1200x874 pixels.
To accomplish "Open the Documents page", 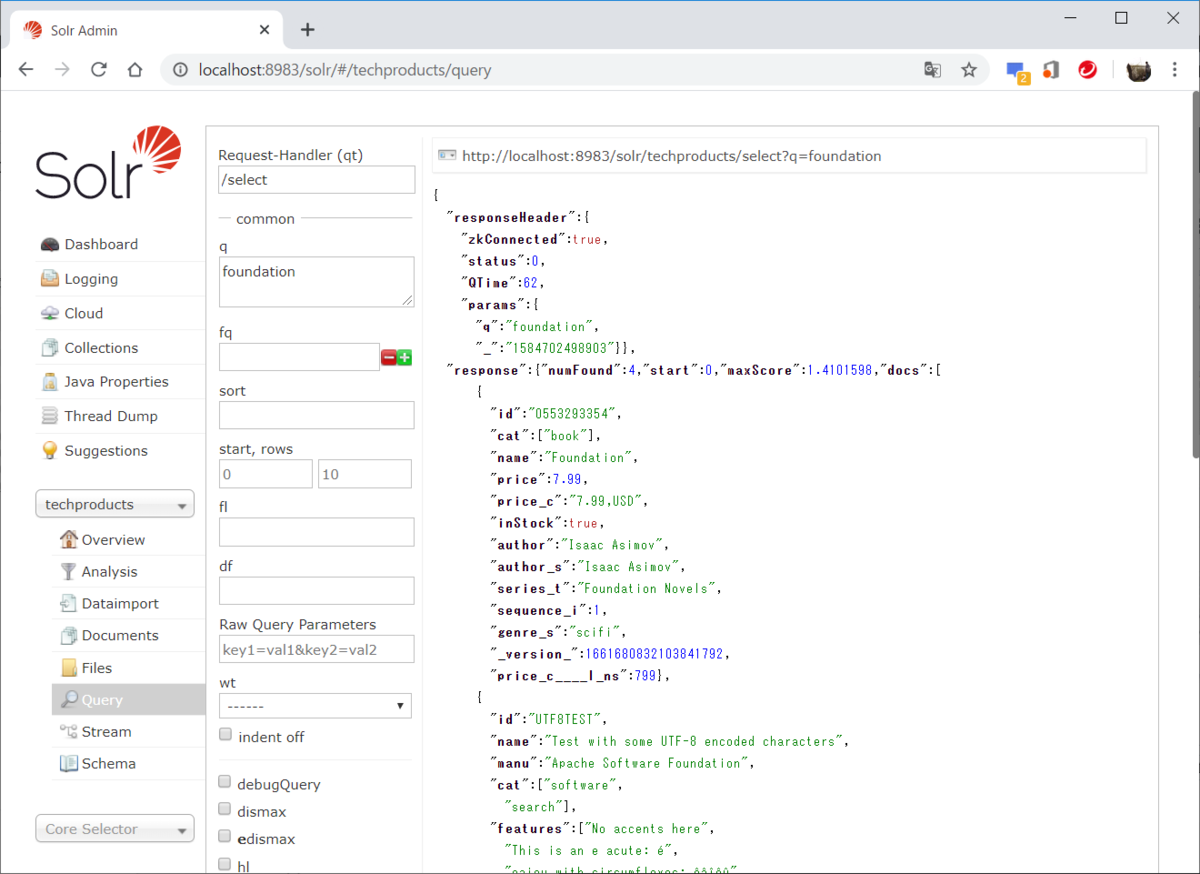I will tap(120, 635).
